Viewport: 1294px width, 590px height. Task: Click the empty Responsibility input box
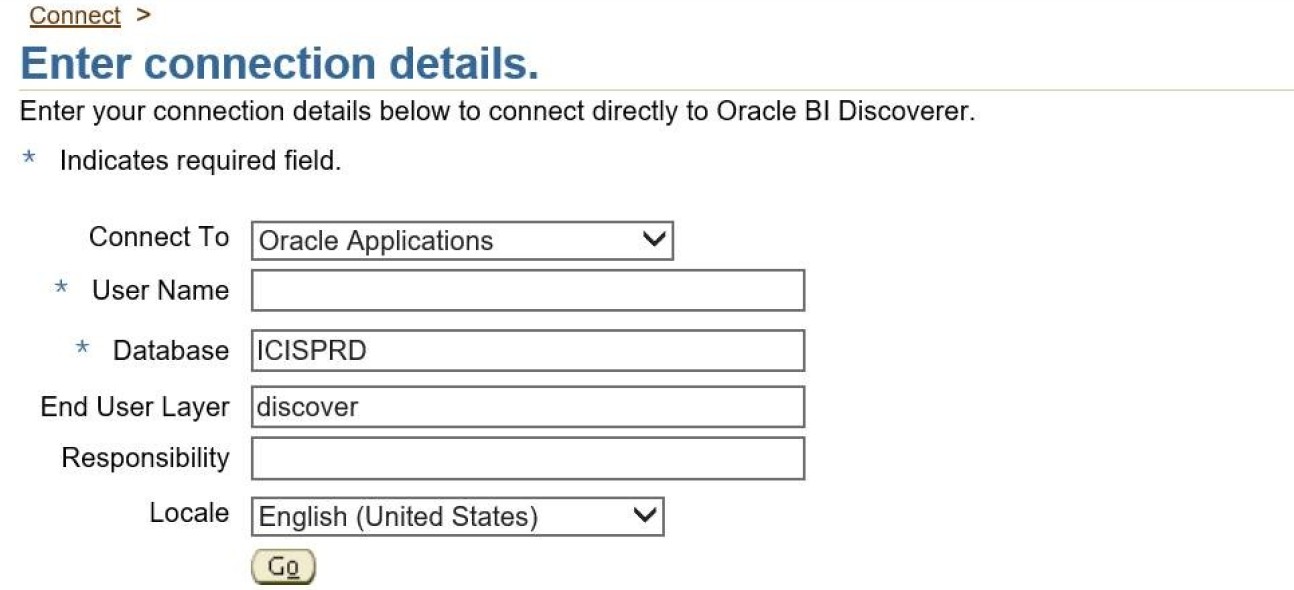coord(527,459)
